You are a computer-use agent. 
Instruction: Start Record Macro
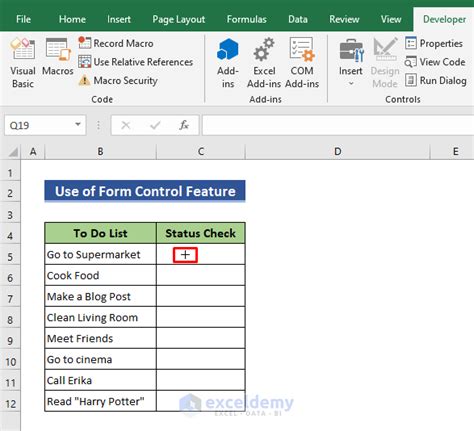tap(116, 43)
